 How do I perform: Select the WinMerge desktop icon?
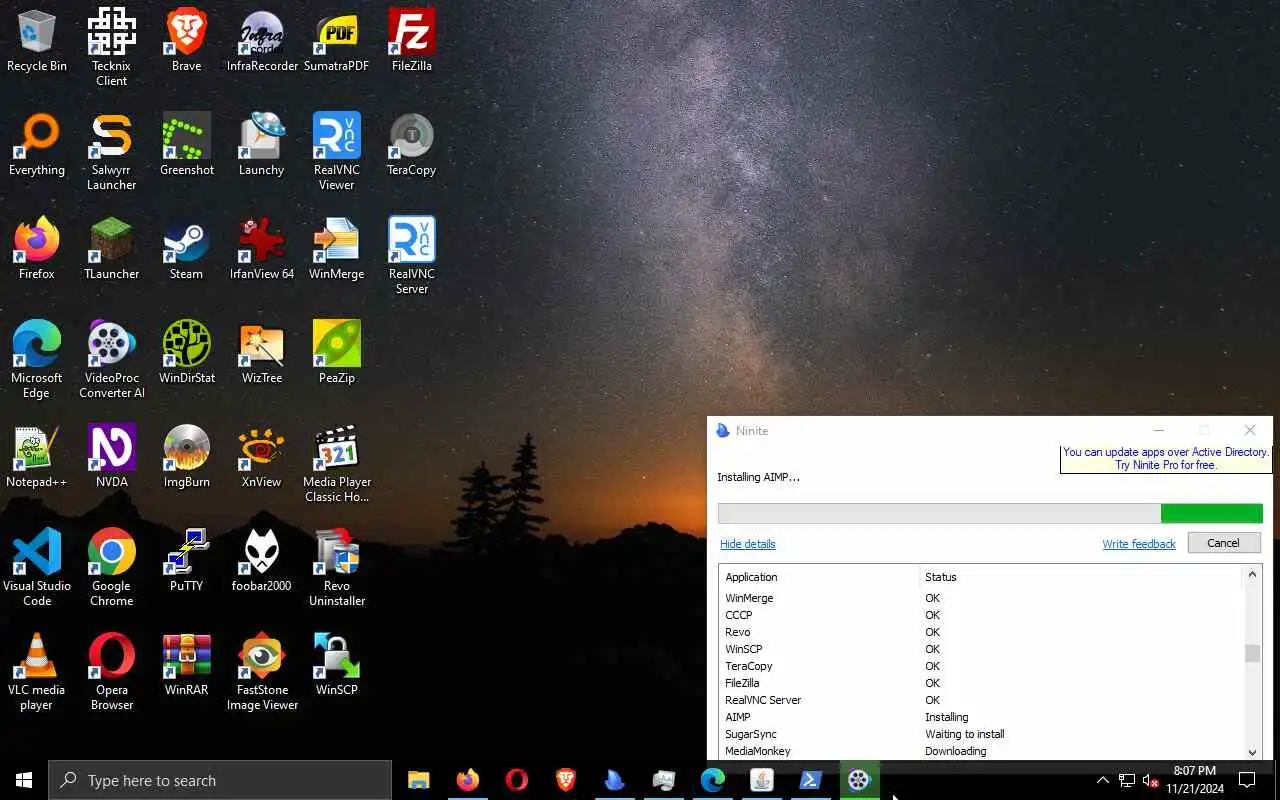tap(336, 250)
